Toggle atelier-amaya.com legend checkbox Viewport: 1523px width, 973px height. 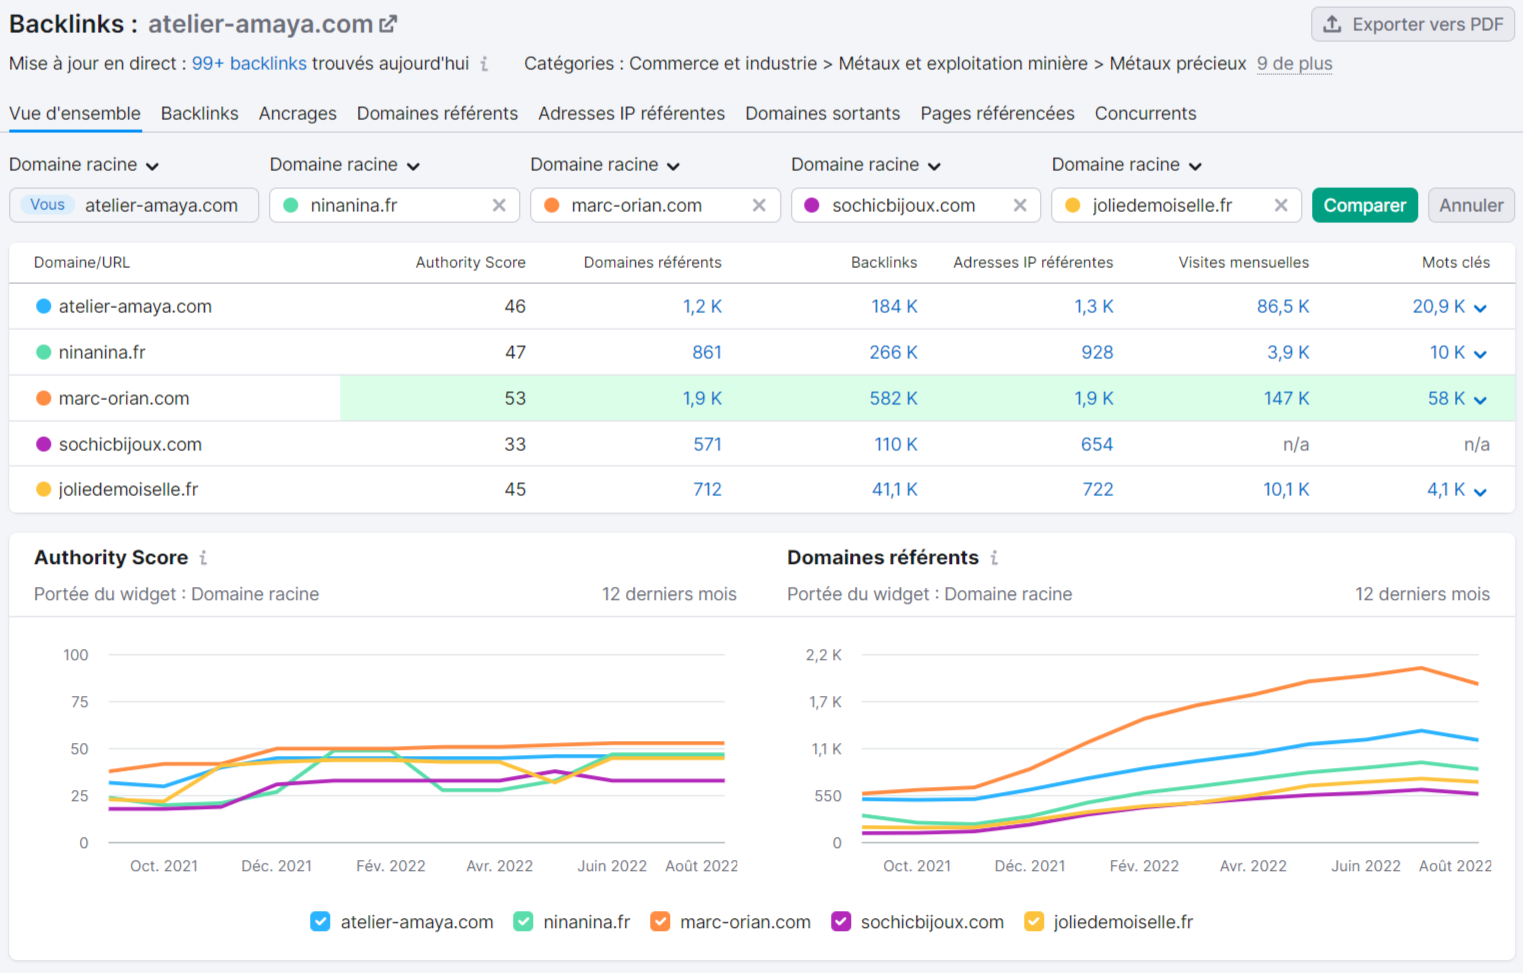pos(320,922)
